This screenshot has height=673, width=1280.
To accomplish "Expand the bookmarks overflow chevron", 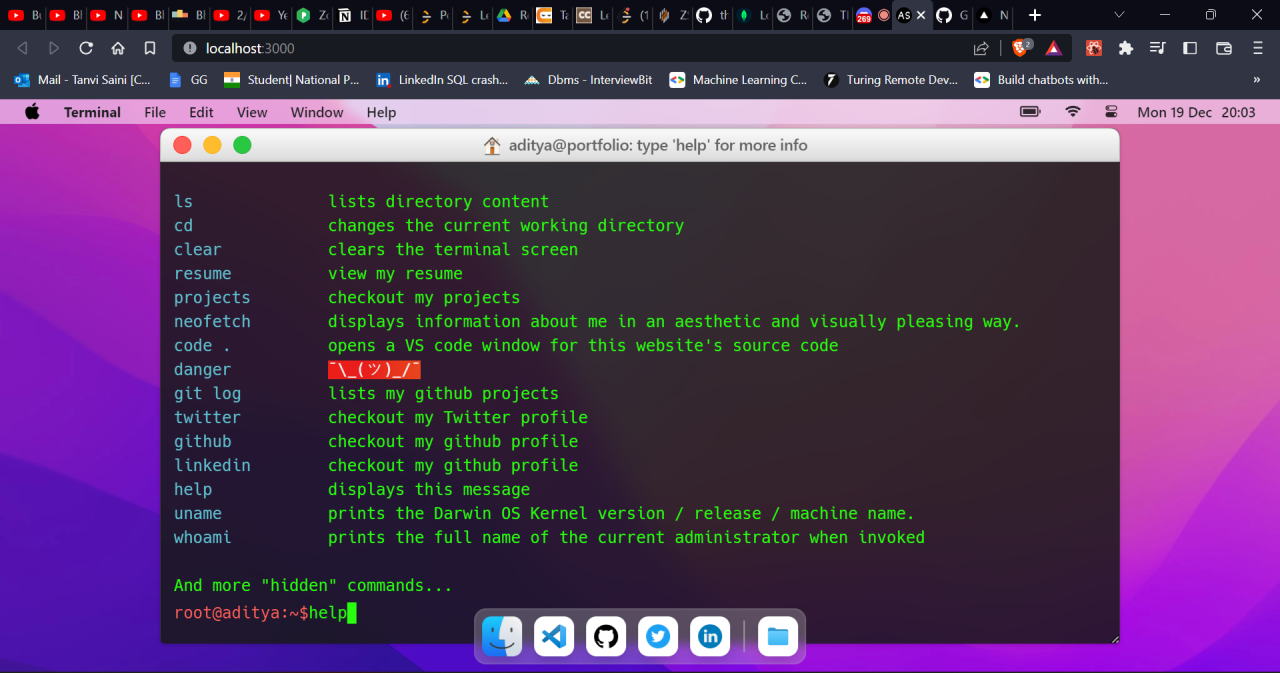I will pos(1259,80).
